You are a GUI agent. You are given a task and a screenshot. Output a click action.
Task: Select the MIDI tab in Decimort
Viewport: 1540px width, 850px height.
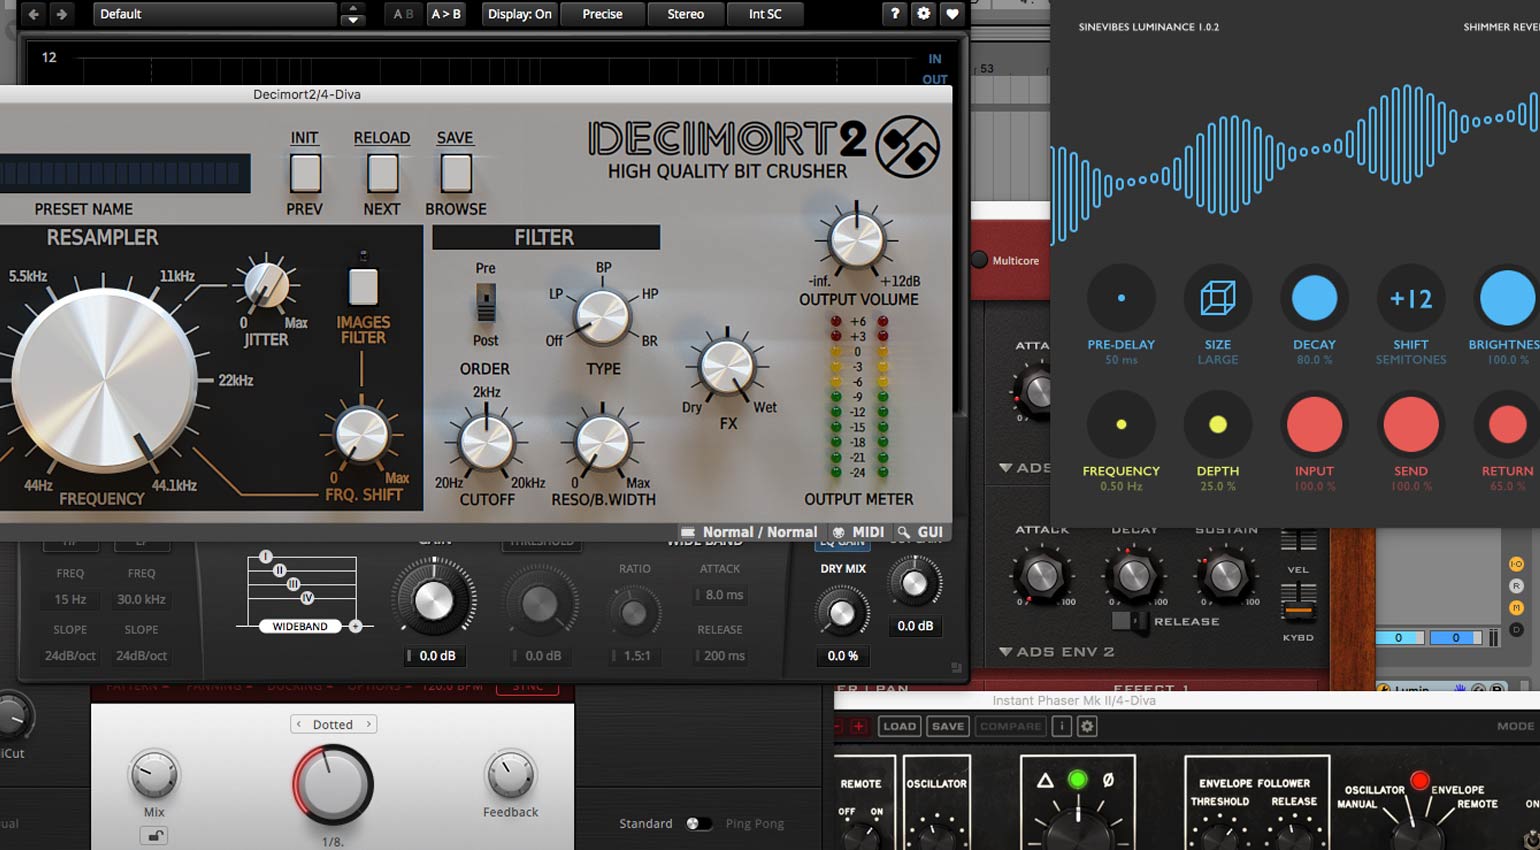(x=859, y=532)
